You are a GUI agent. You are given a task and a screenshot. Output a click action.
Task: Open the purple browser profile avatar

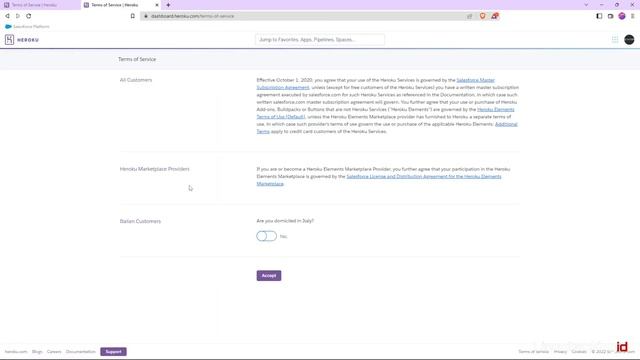point(622,16)
